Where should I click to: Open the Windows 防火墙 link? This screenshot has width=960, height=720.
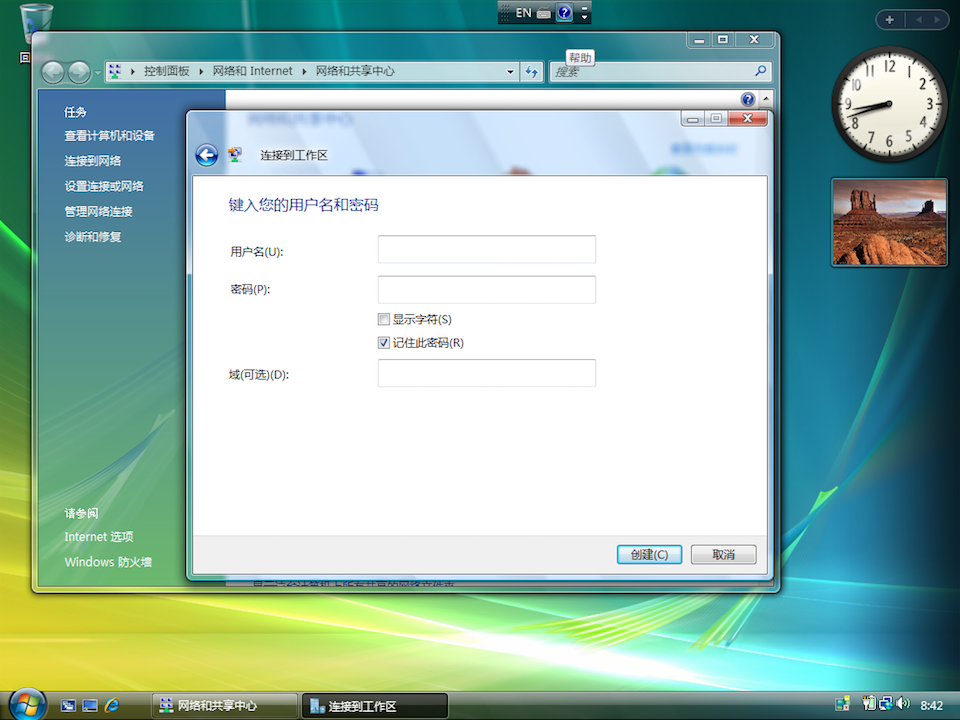pyautogui.click(x=108, y=562)
